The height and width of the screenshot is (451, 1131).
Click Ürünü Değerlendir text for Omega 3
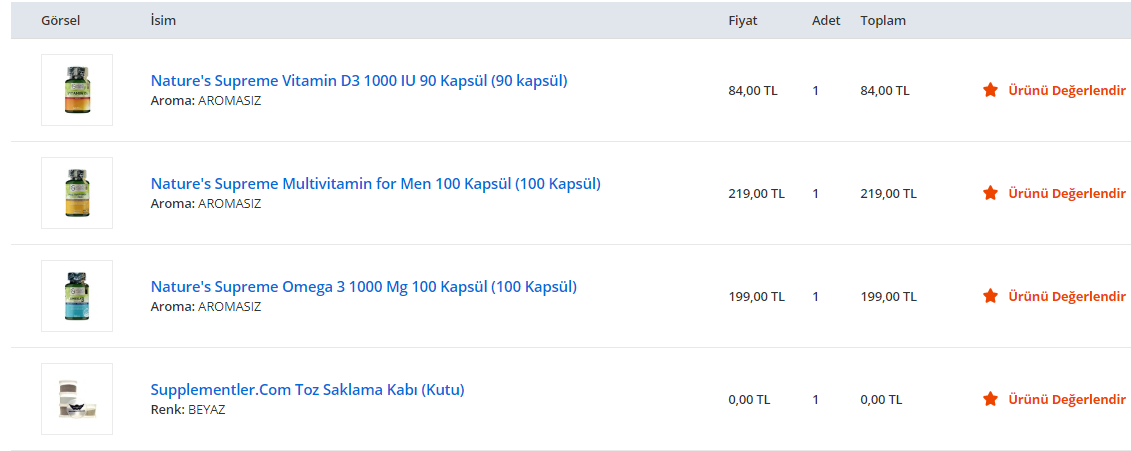coord(1066,296)
